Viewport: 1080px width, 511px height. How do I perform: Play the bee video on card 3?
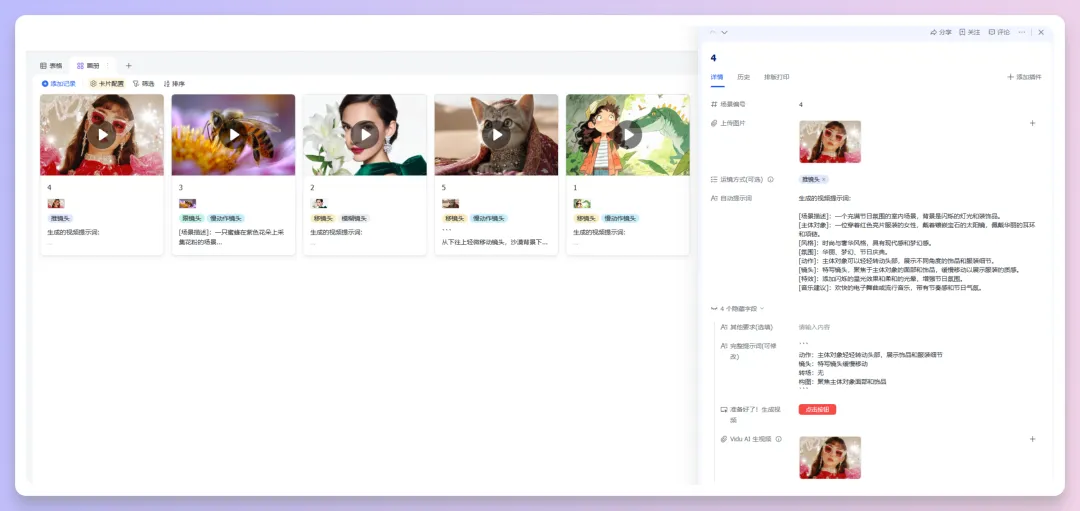233,135
